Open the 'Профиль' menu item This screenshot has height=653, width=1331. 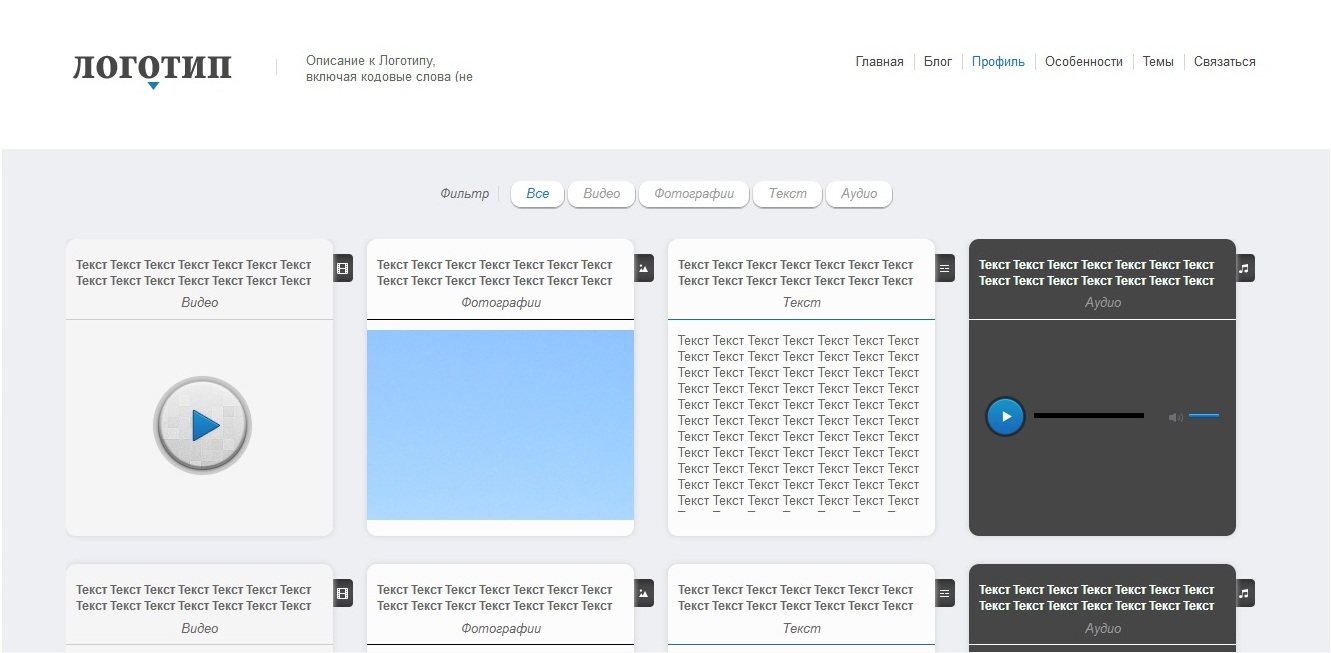(x=998, y=62)
